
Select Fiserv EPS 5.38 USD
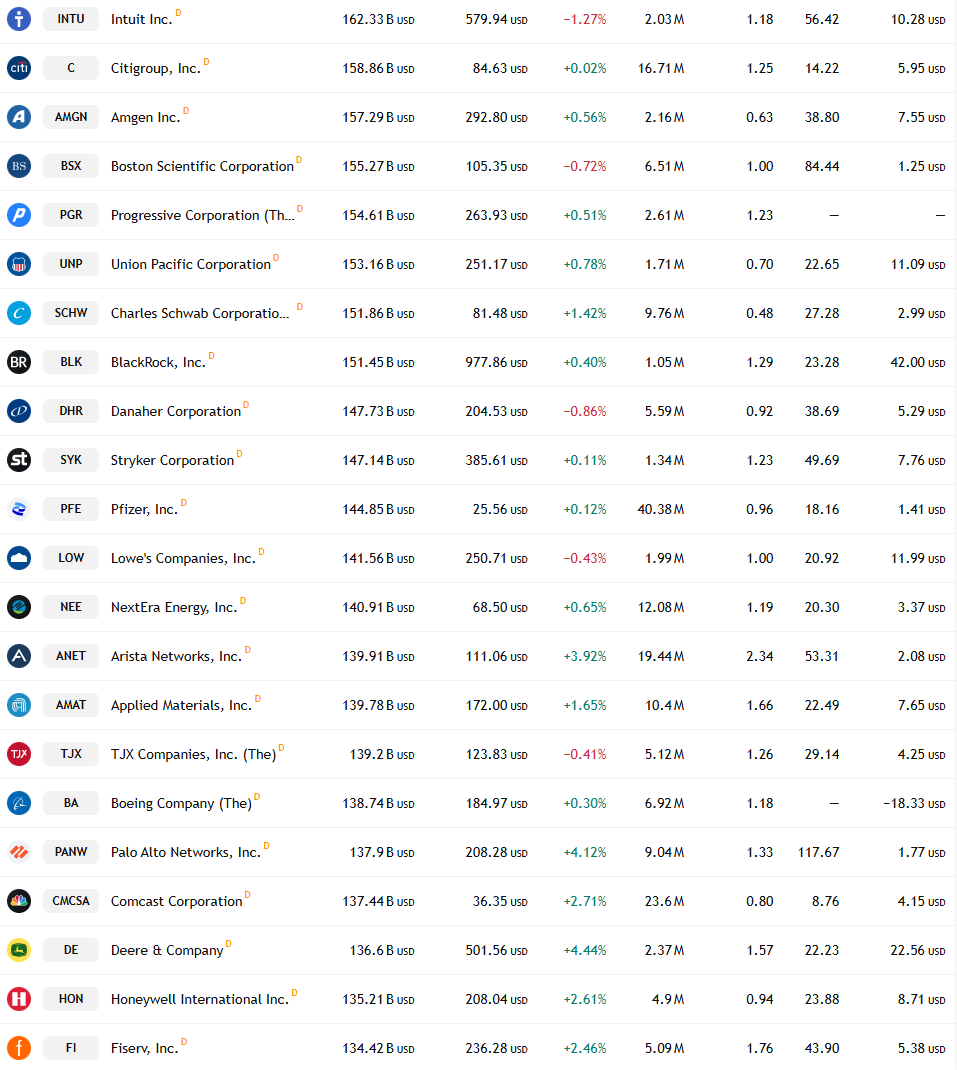click(x=922, y=1048)
